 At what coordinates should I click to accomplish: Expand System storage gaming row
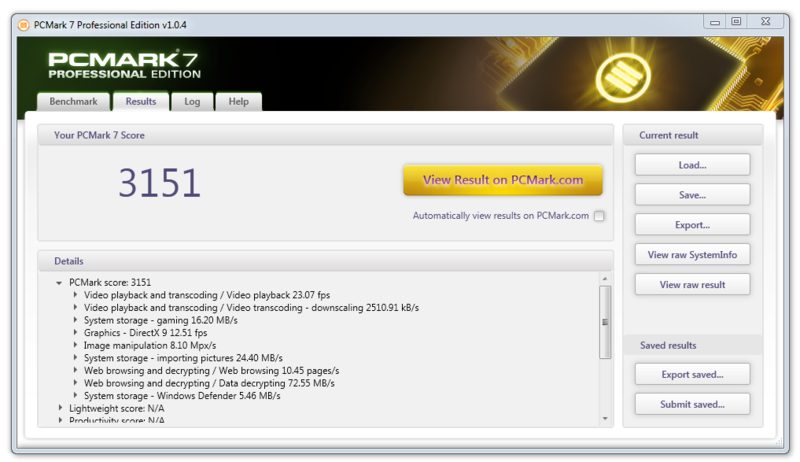[x=75, y=320]
